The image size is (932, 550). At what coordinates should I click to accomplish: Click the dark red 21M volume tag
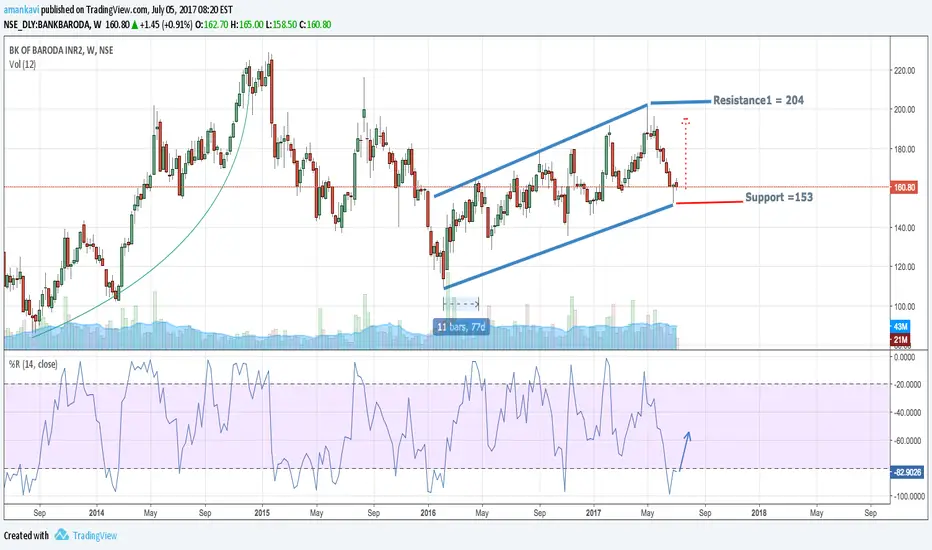point(900,340)
